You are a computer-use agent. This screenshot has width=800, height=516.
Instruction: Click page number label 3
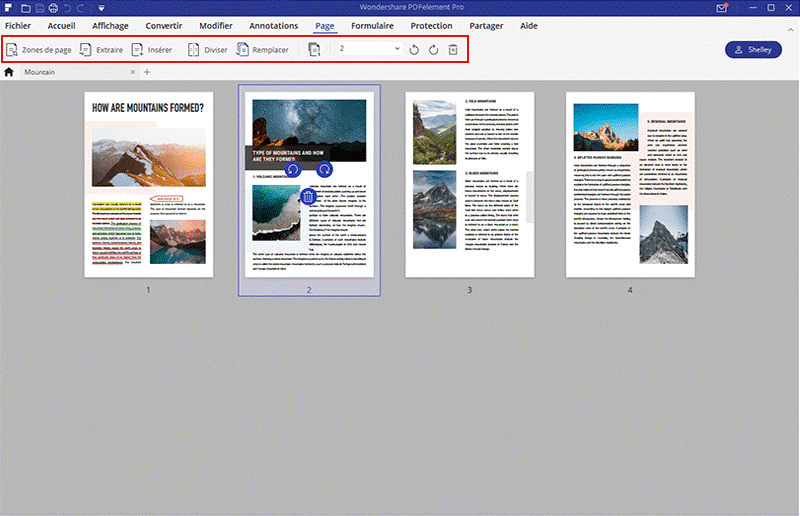pos(470,290)
